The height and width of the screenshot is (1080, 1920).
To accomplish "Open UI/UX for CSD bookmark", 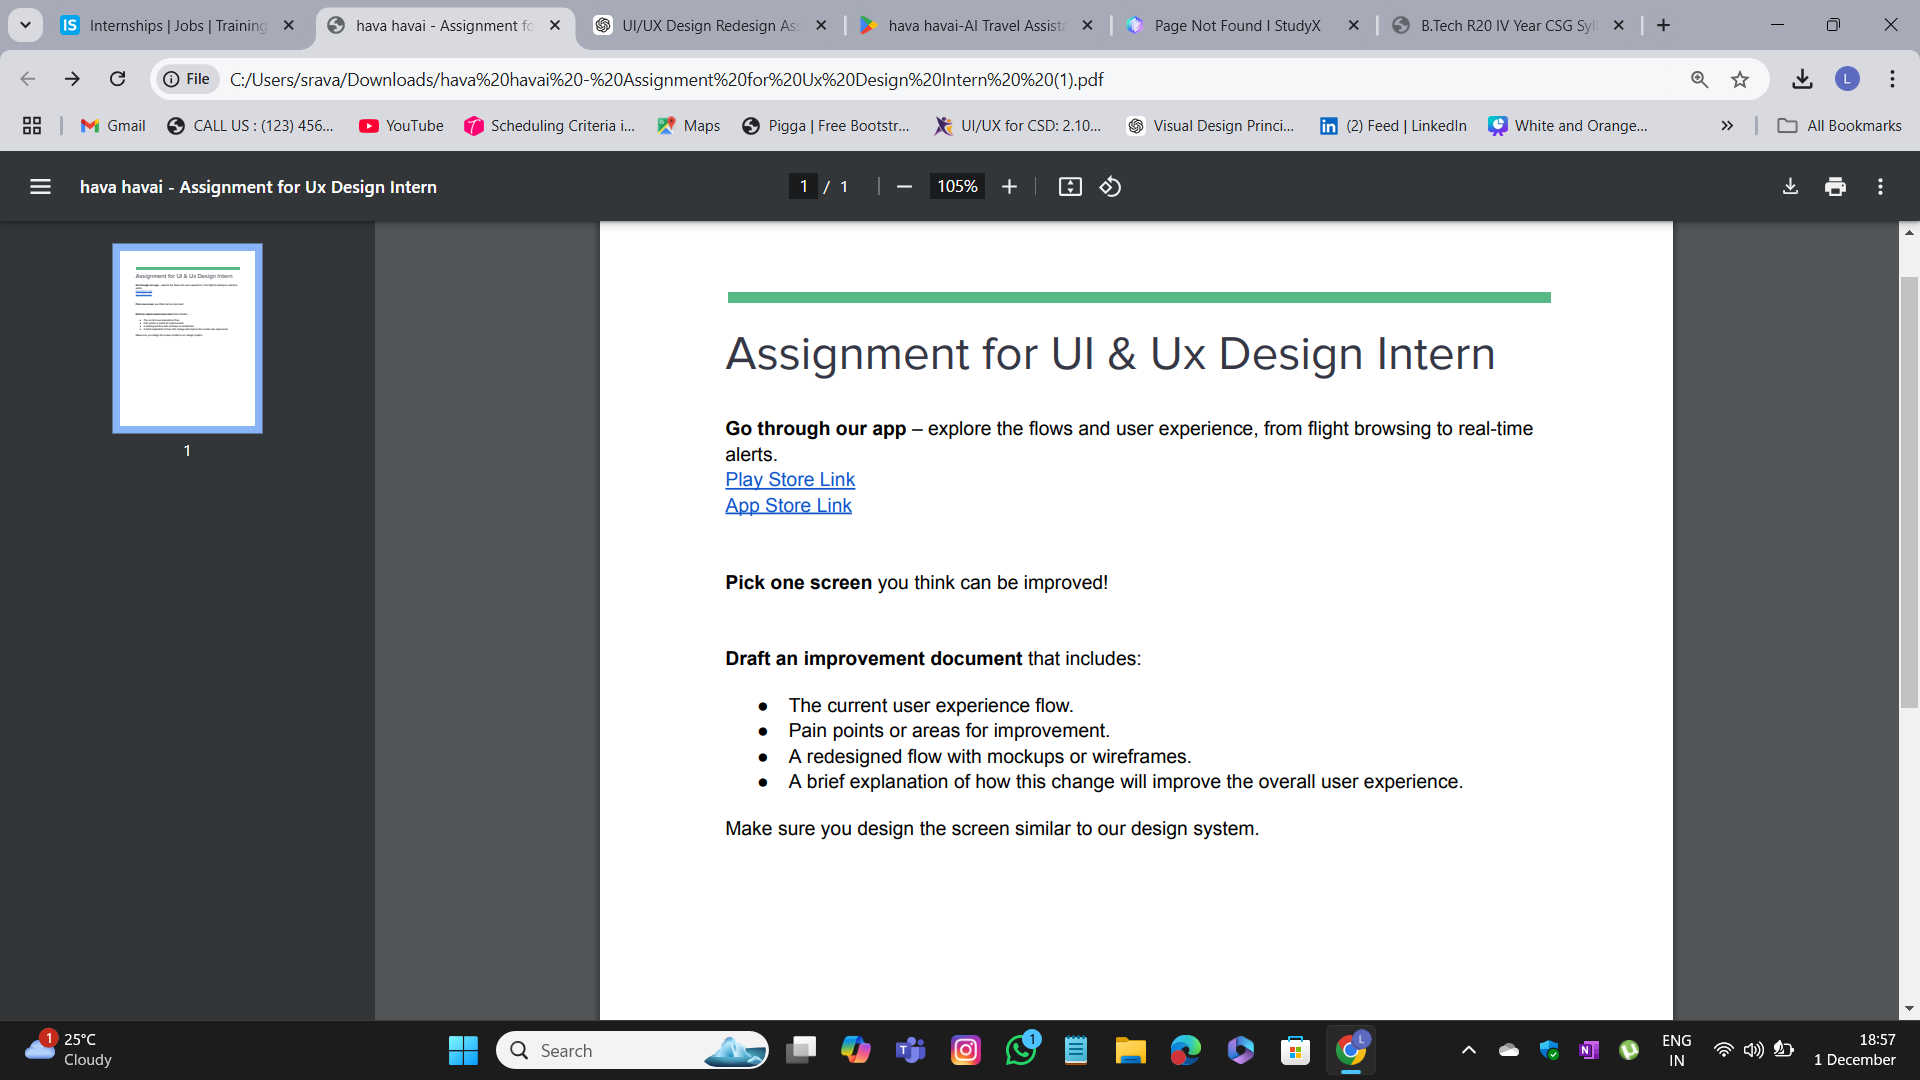I will (x=1018, y=125).
